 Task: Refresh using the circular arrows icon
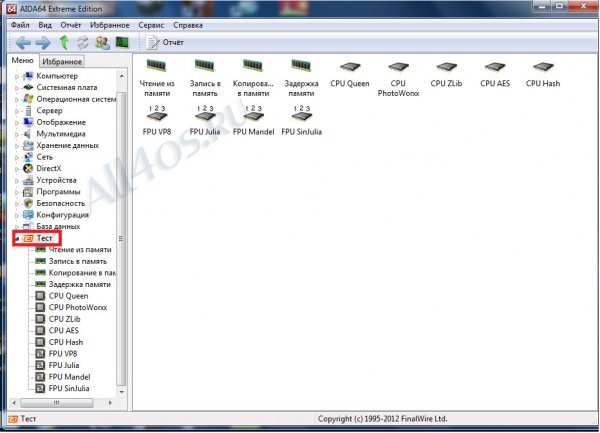83,42
